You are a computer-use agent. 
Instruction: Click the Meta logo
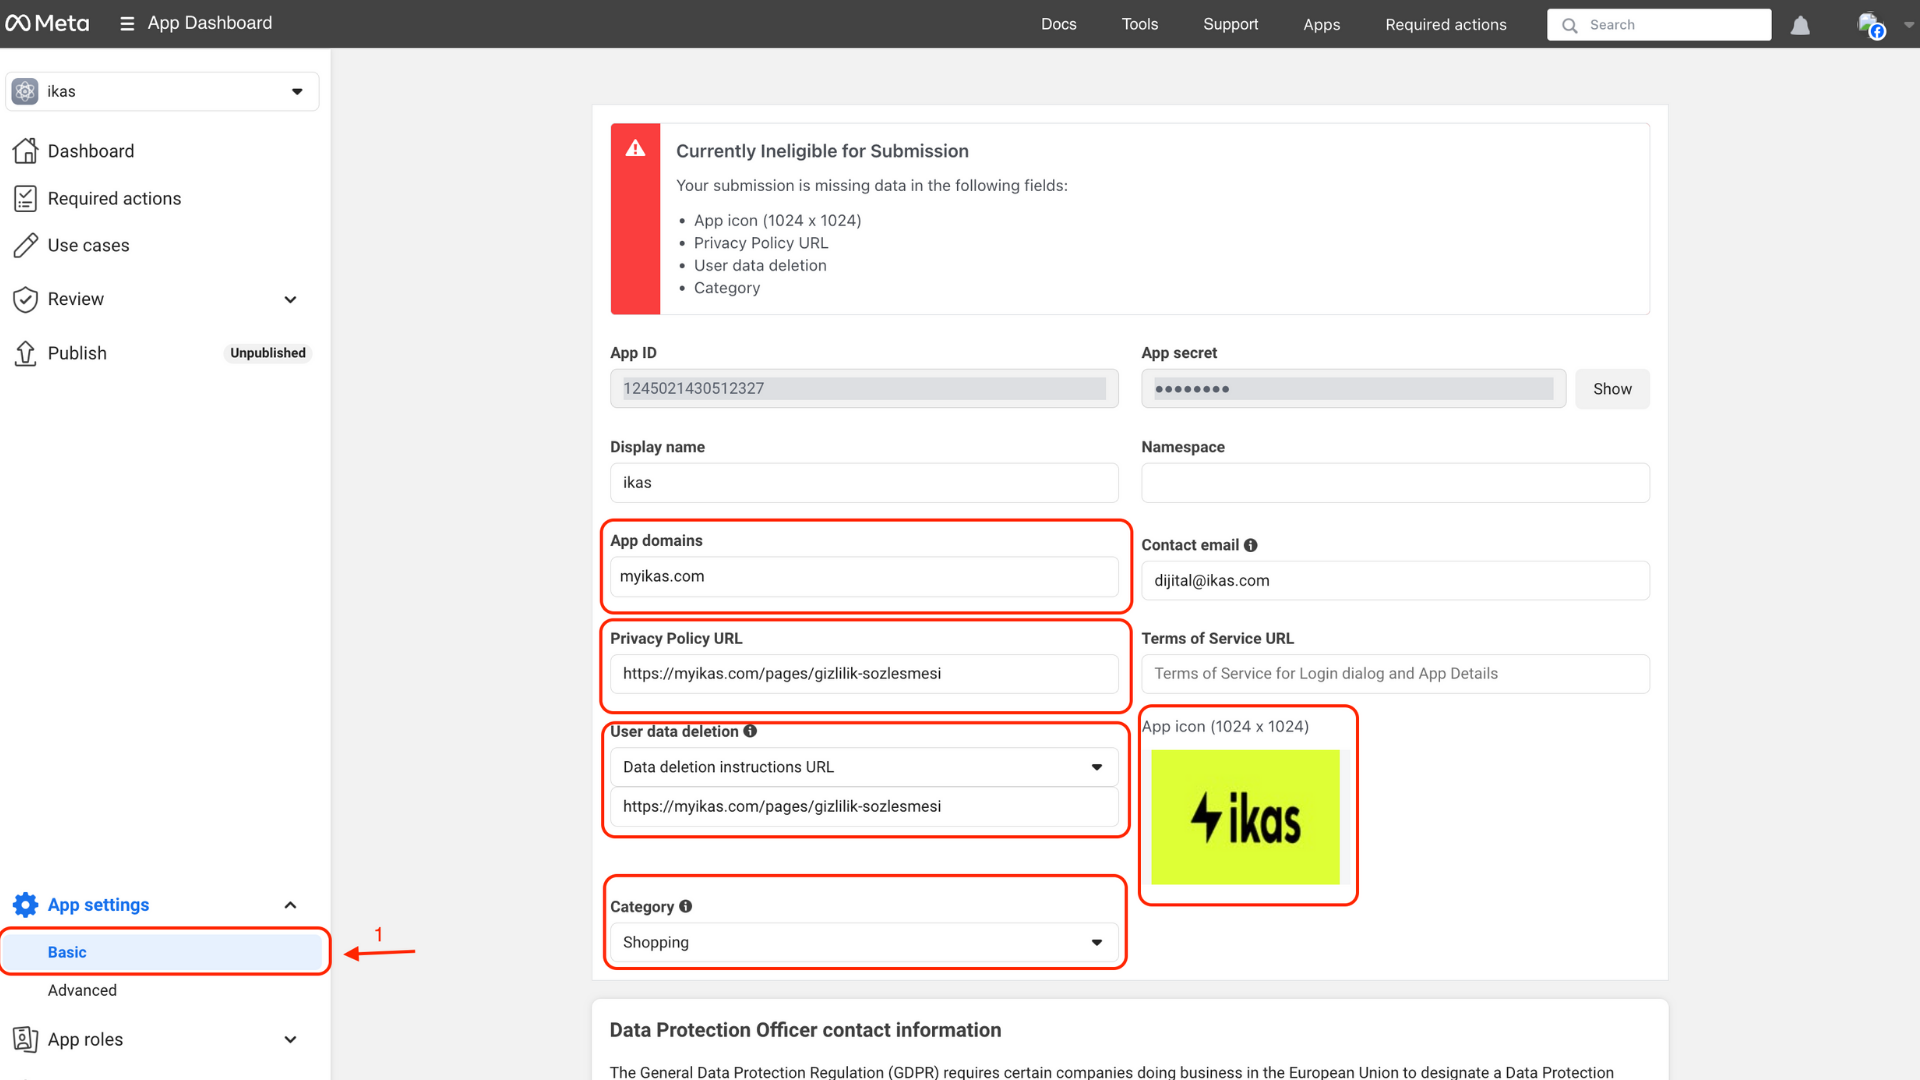[x=47, y=23]
